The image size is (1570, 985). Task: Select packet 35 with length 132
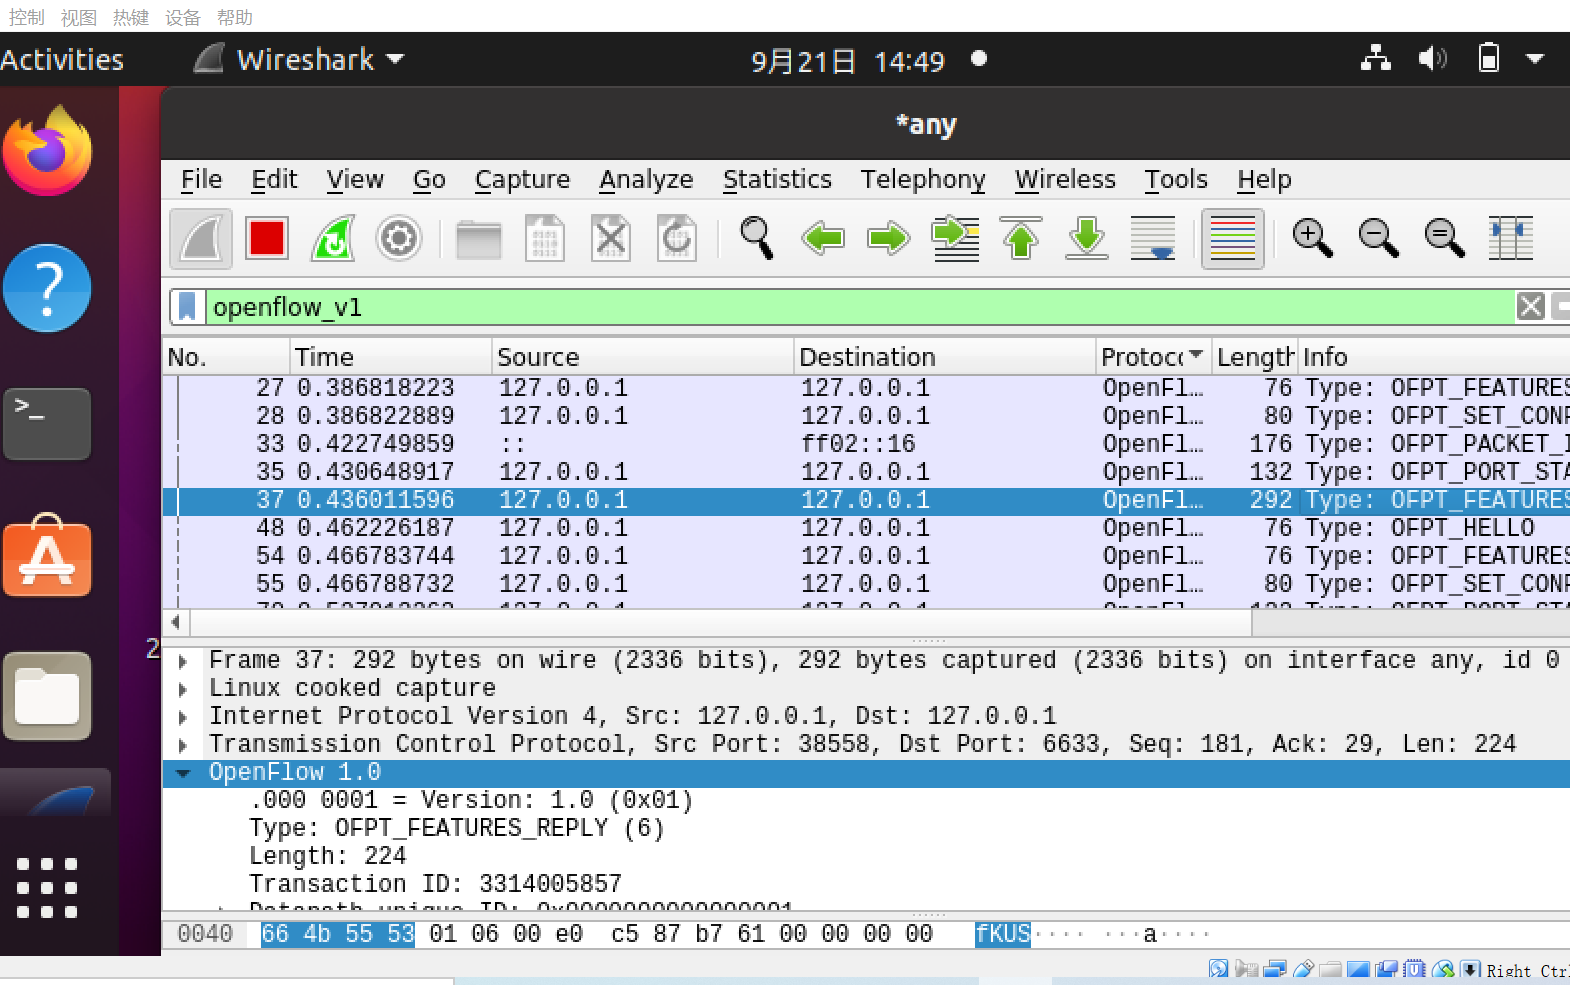click(x=866, y=472)
